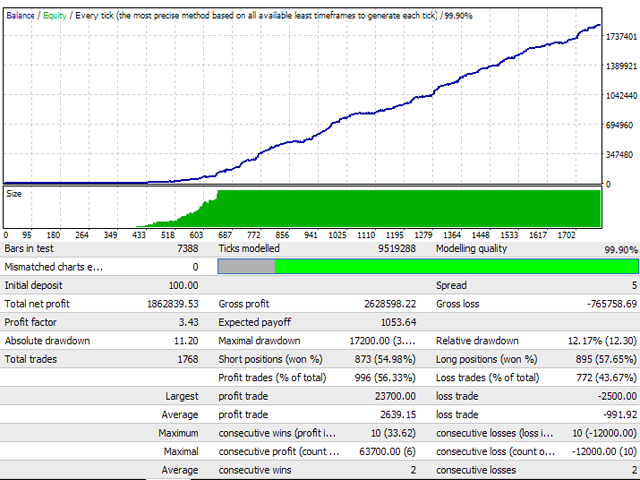Click the Equity legend label

click(55, 16)
